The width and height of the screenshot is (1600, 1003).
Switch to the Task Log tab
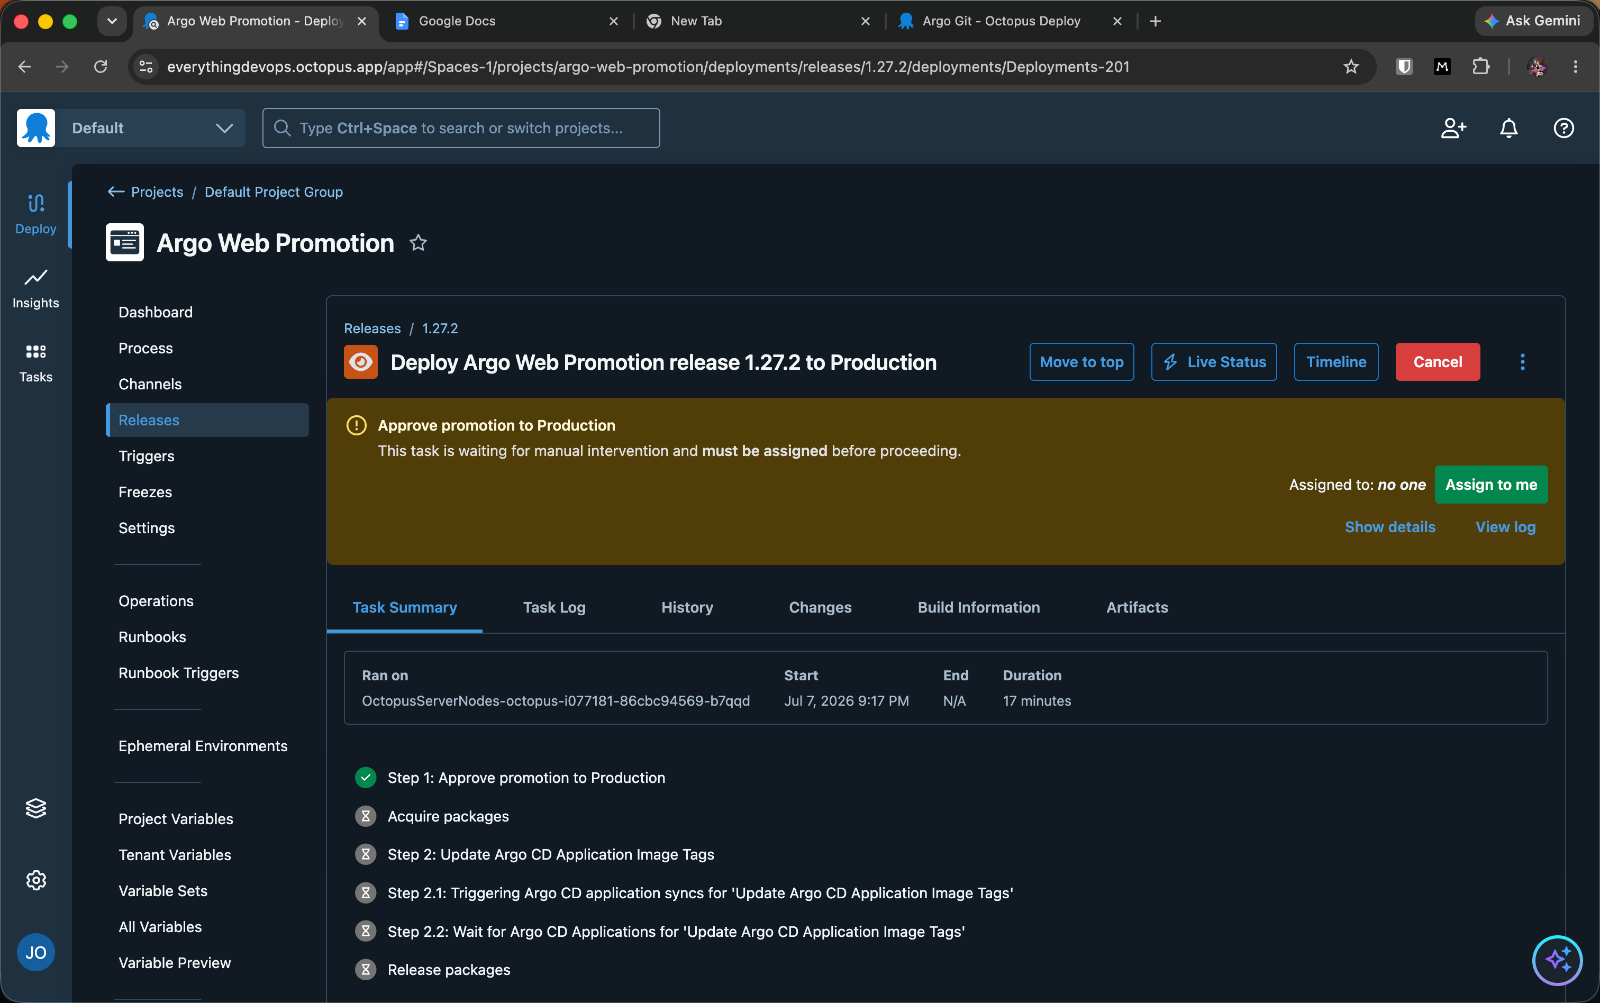pos(554,607)
